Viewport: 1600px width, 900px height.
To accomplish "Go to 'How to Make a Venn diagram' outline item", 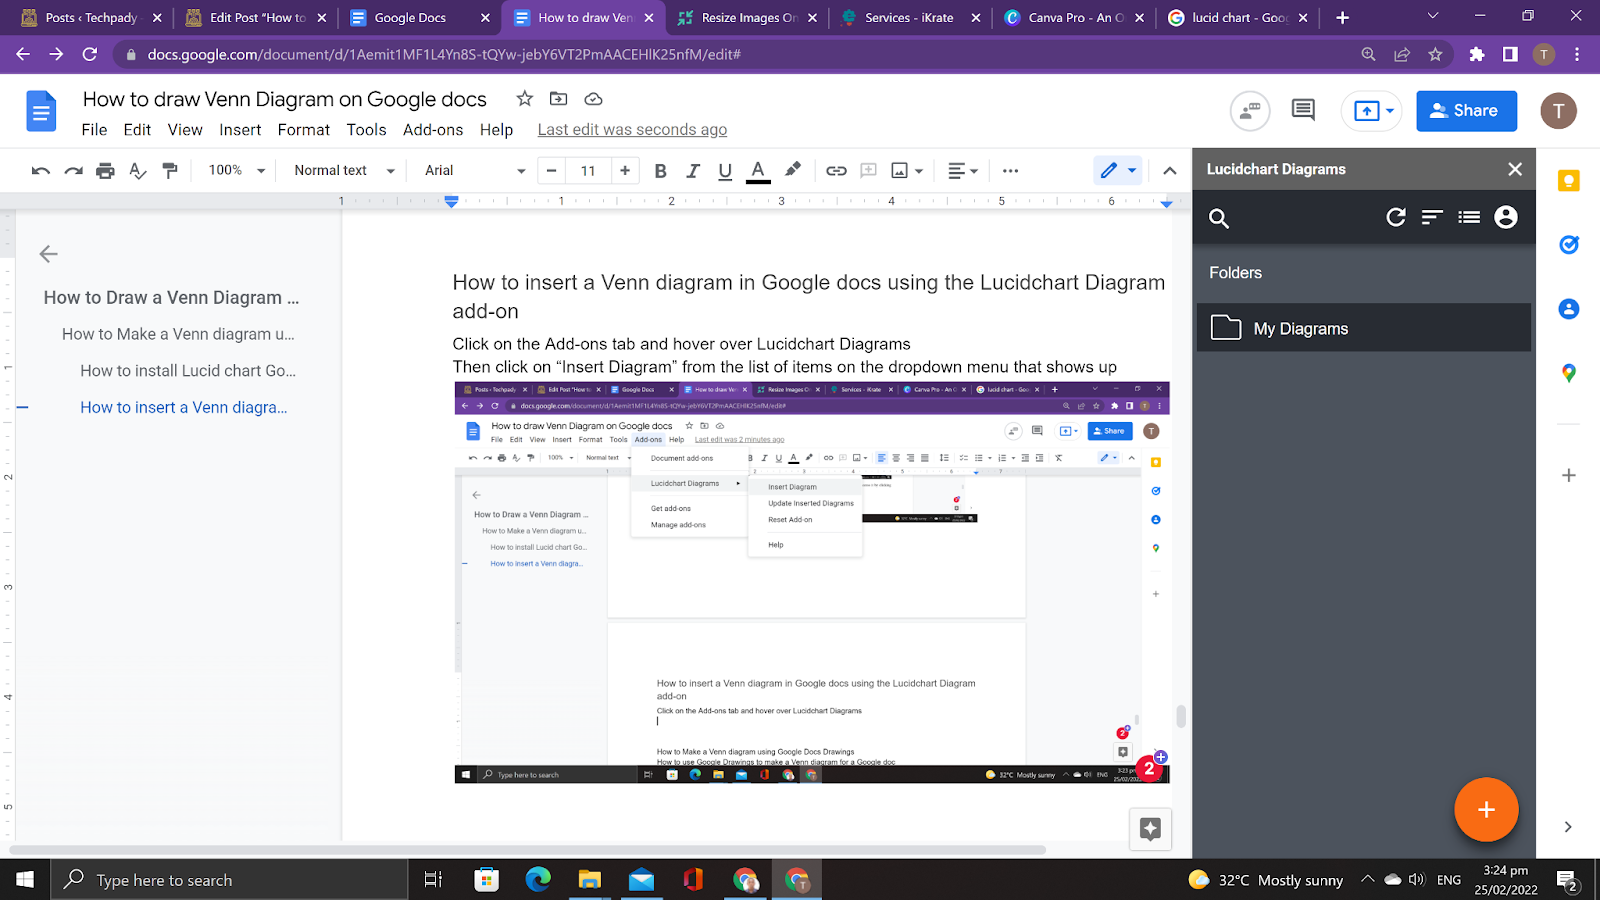I will pyautogui.click(x=178, y=334).
